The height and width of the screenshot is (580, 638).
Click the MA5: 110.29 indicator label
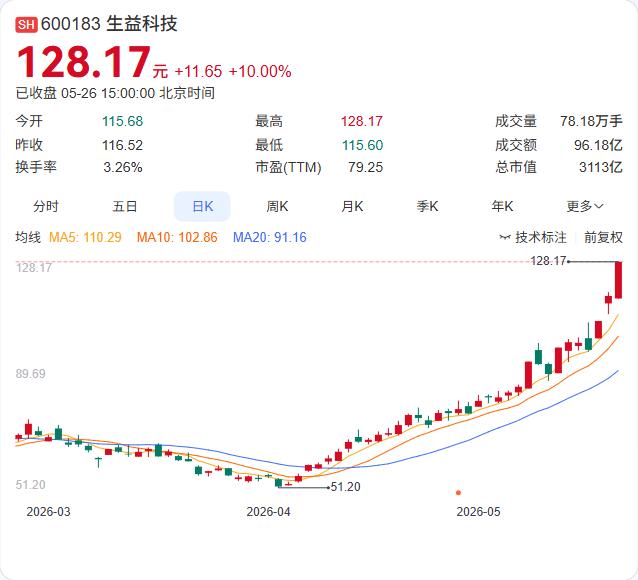point(85,237)
